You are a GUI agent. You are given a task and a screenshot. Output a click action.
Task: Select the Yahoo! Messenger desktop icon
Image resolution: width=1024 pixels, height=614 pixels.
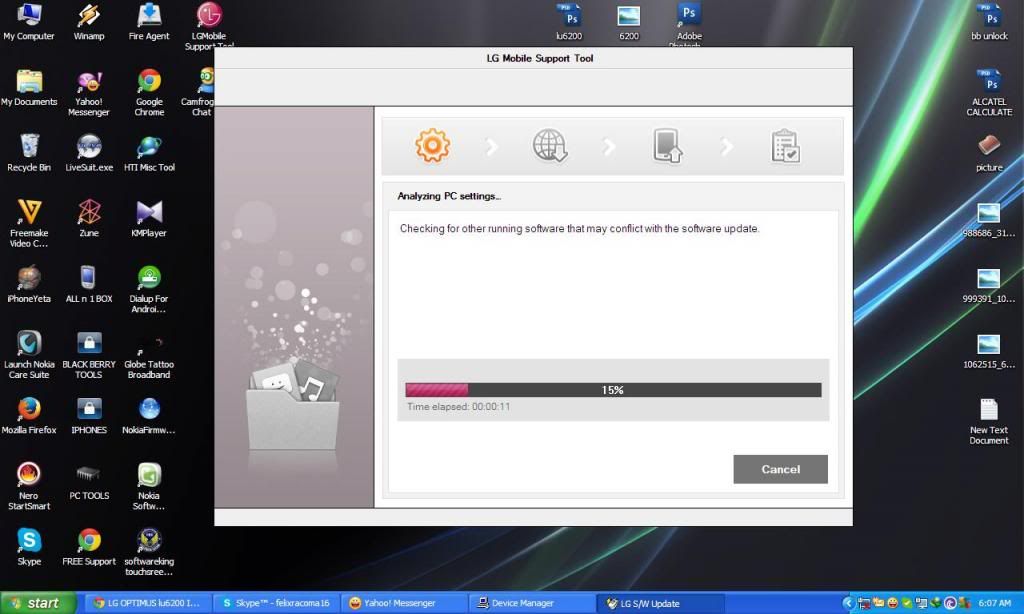(x=89, y=93)
